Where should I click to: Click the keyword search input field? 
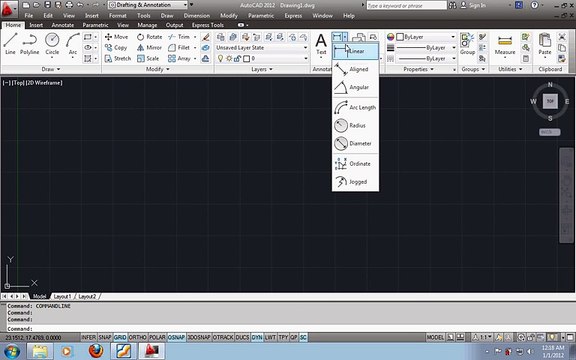pyautogui.click(x=406, y=5)
